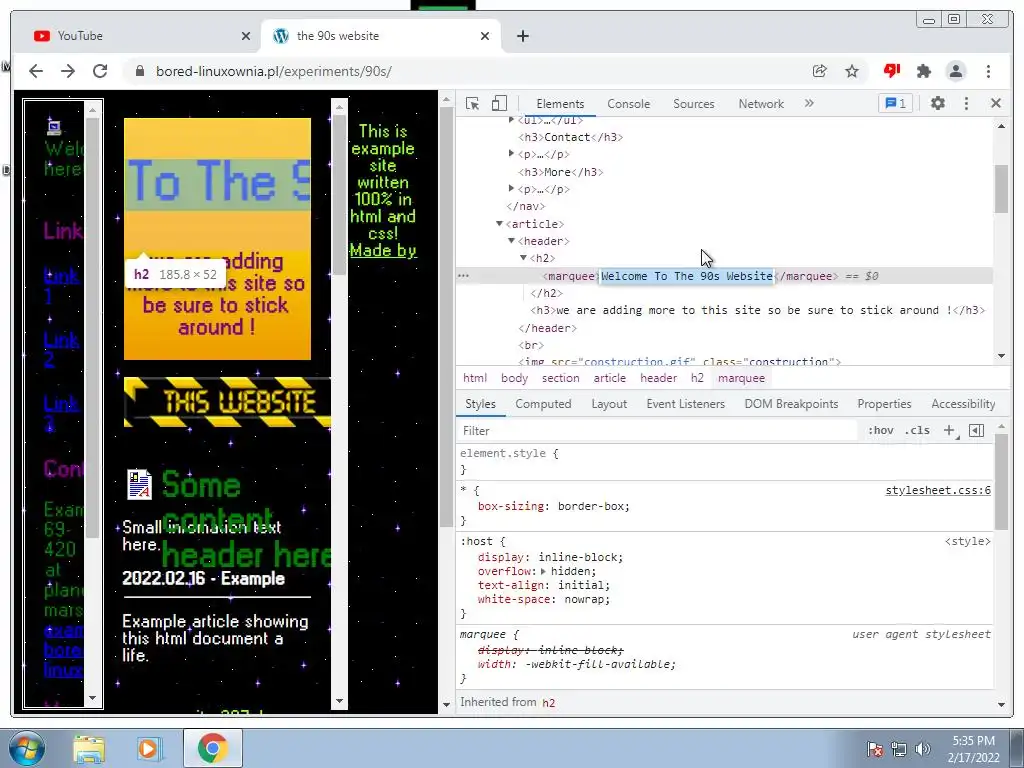Click the Elements panel vertical scrollbar thumb
The image size is (1024, 768).
(x=1001, y=189)
